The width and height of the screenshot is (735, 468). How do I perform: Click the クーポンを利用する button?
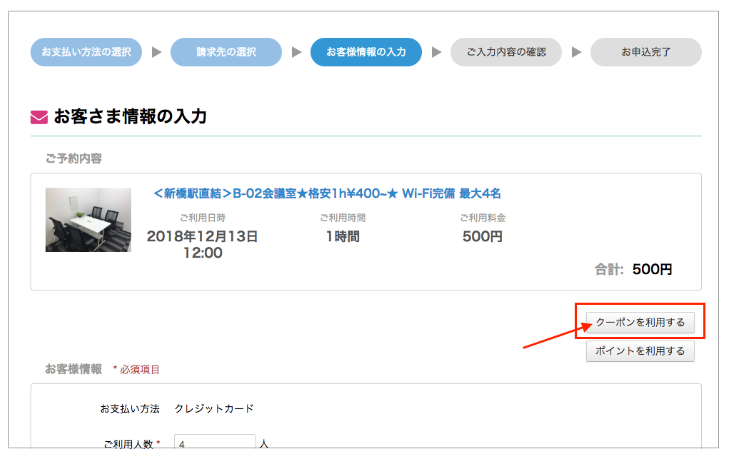click(640, 322)
